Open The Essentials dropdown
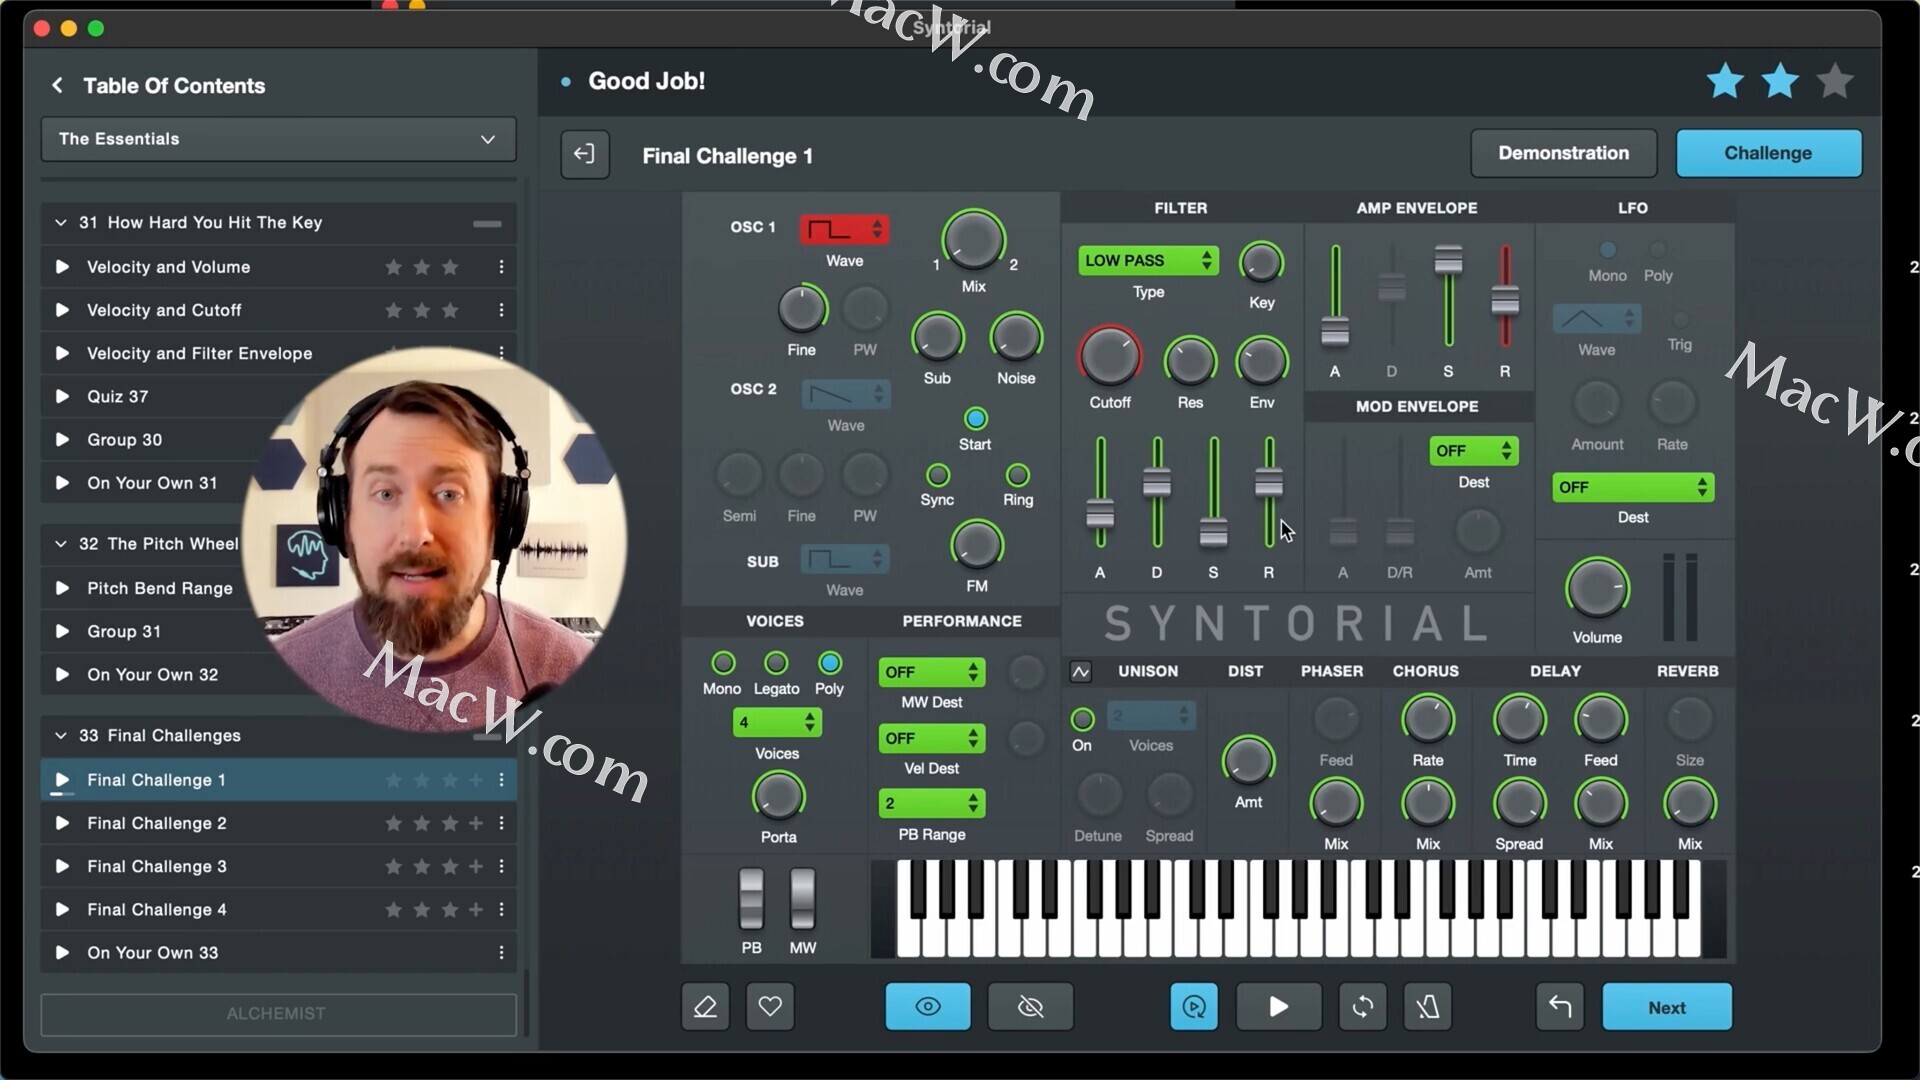This screenshot has height=1080, width=1920. [278, 139]
